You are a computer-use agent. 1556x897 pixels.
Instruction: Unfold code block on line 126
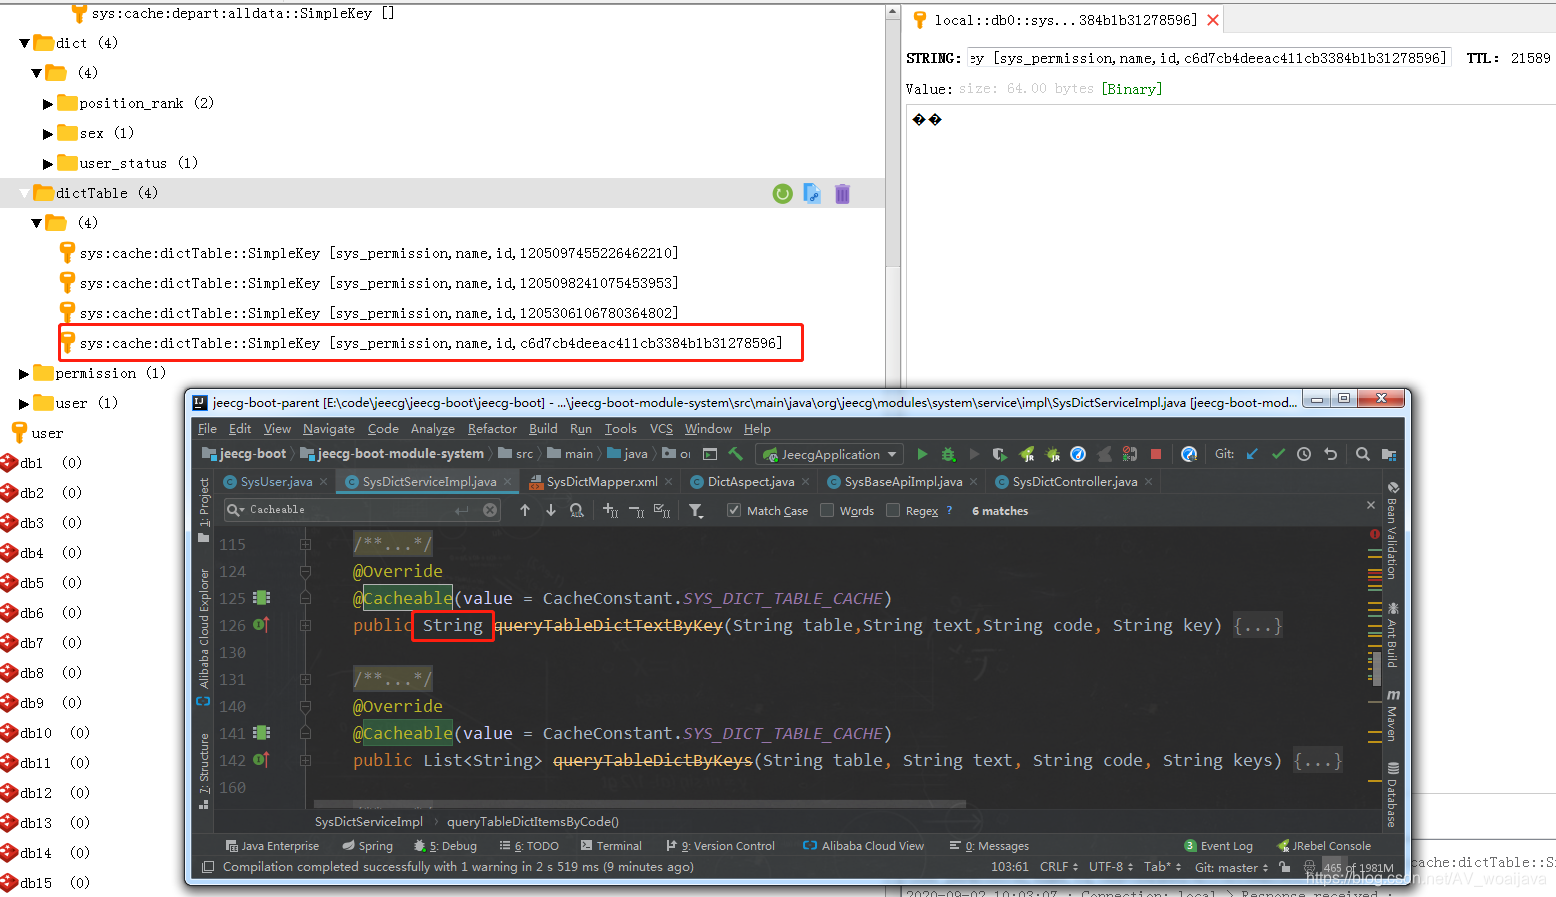click(305, 625)
